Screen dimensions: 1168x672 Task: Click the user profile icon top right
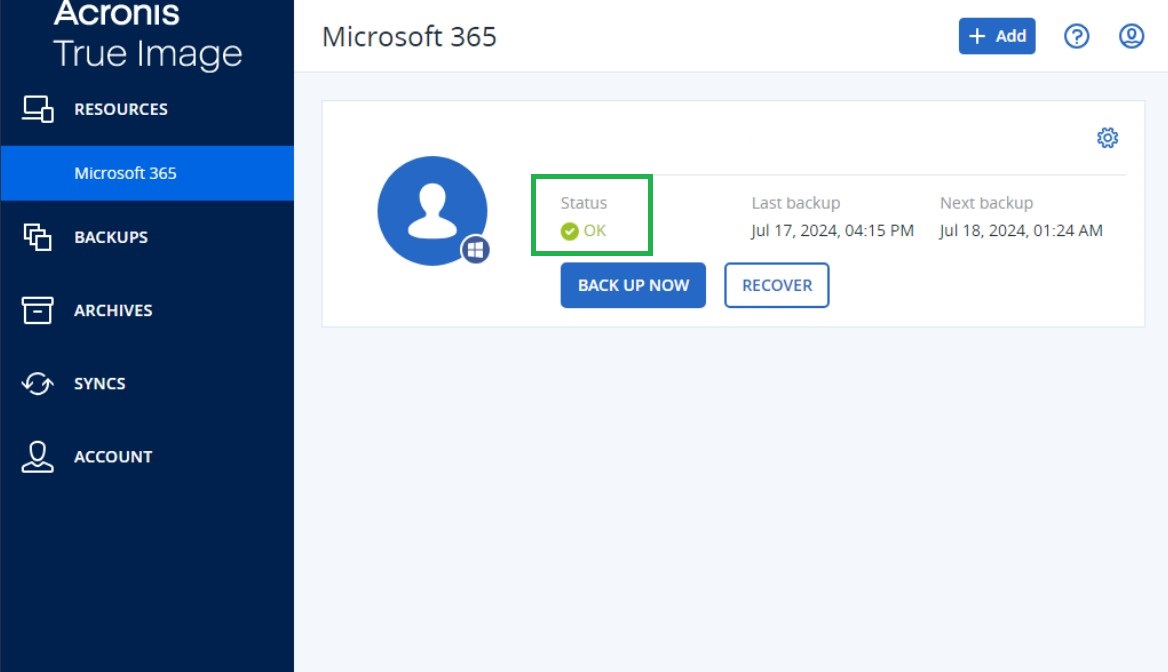tap(1131, 36)
